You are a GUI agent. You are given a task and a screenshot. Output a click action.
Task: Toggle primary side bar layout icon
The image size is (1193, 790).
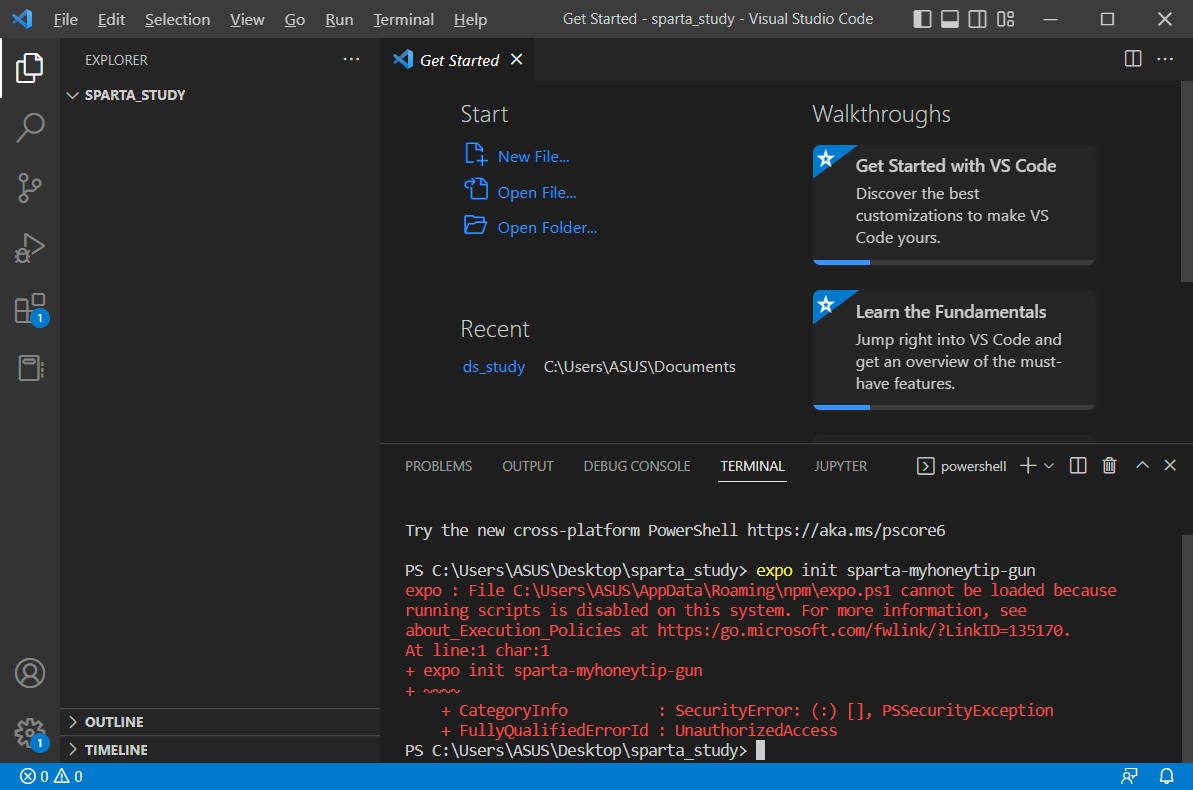(922, 19)
